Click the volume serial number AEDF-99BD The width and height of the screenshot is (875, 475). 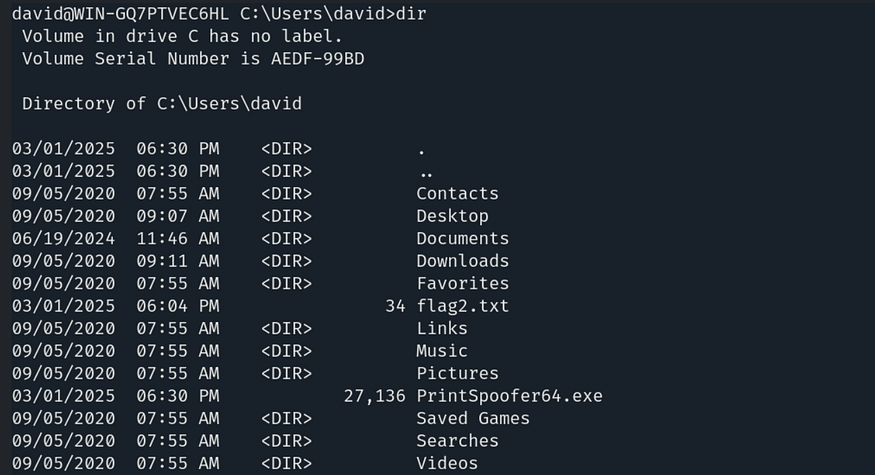tap(317, 58)
